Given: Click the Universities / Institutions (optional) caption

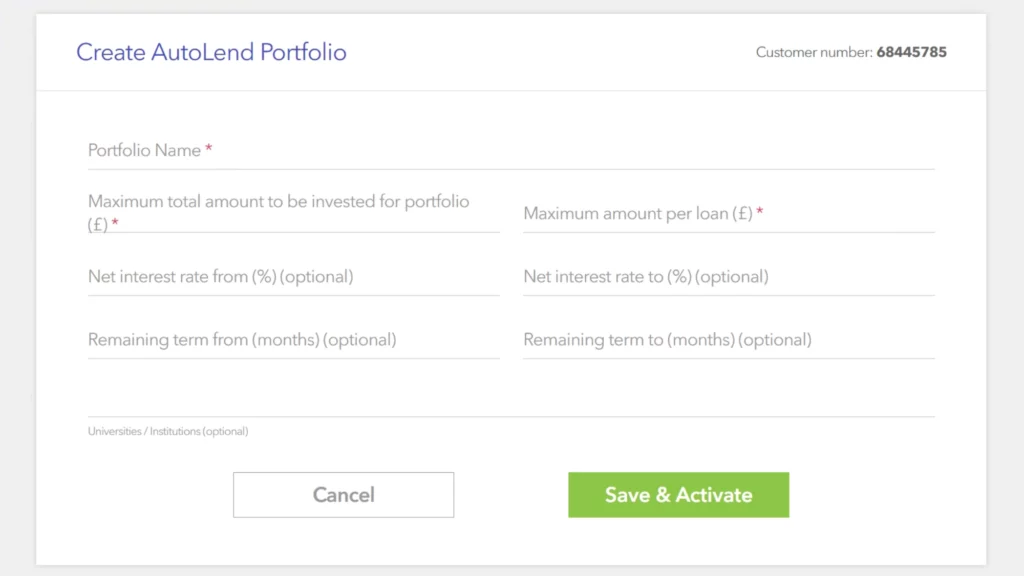Looking at the screenshot, I should pos(168,431).
